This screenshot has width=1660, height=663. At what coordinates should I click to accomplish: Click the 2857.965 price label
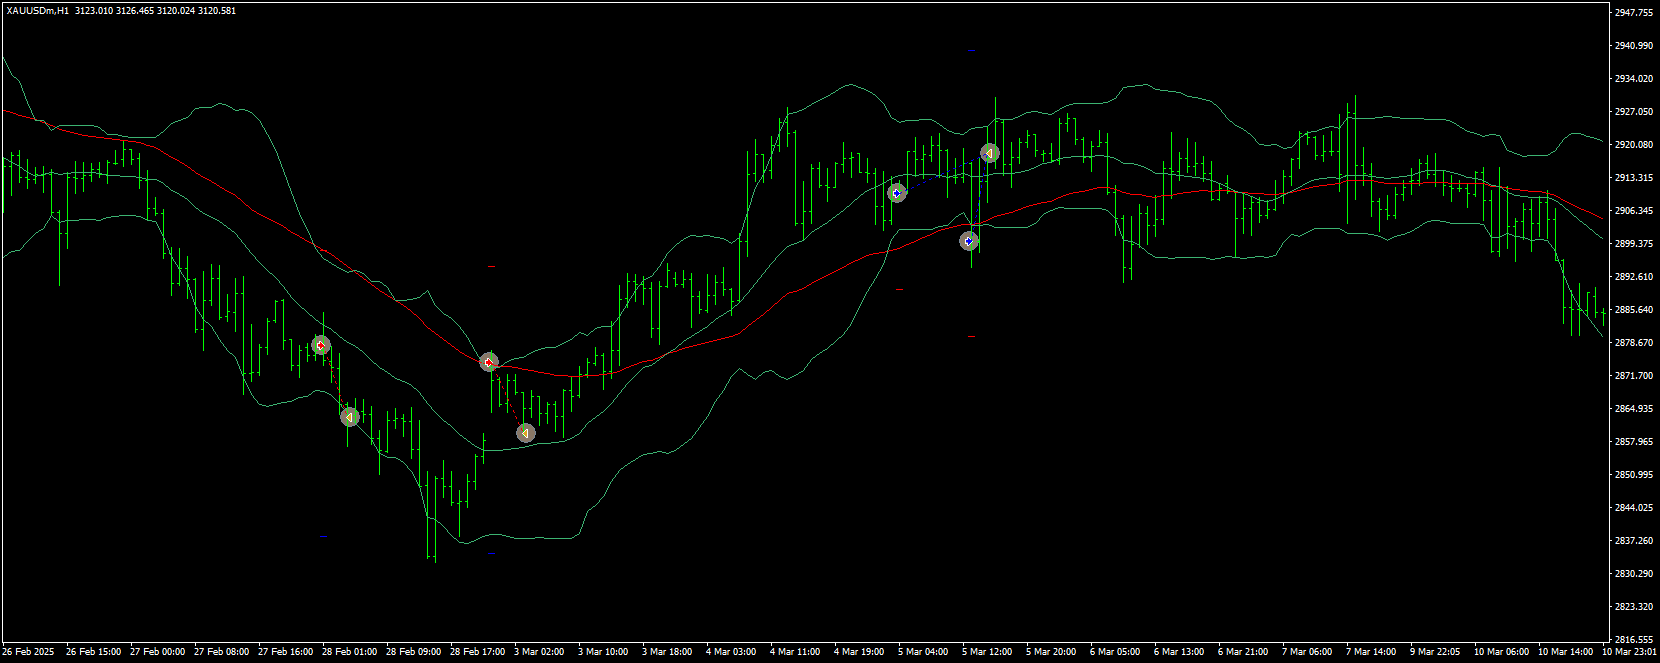tap(1633, 442)
